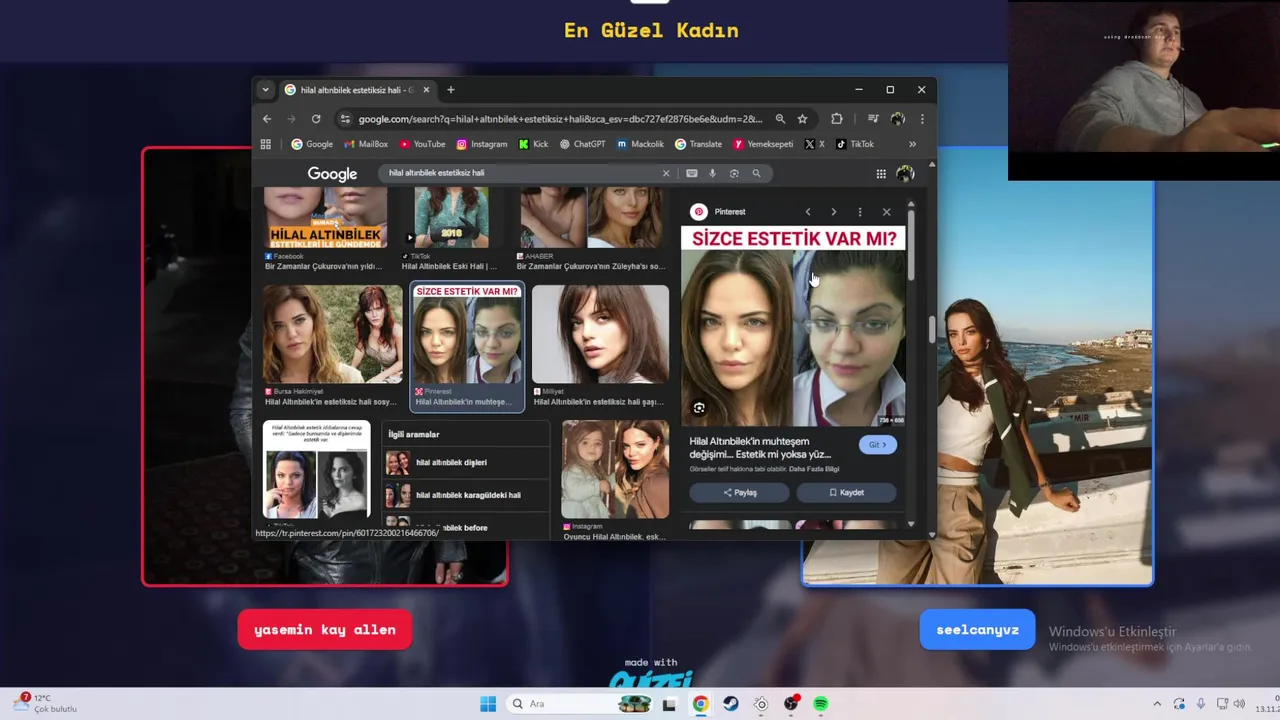The height and width of the screenshot is (720, 1280).
Task: Submit search with the magnifier icon
Action: point(756,173)
